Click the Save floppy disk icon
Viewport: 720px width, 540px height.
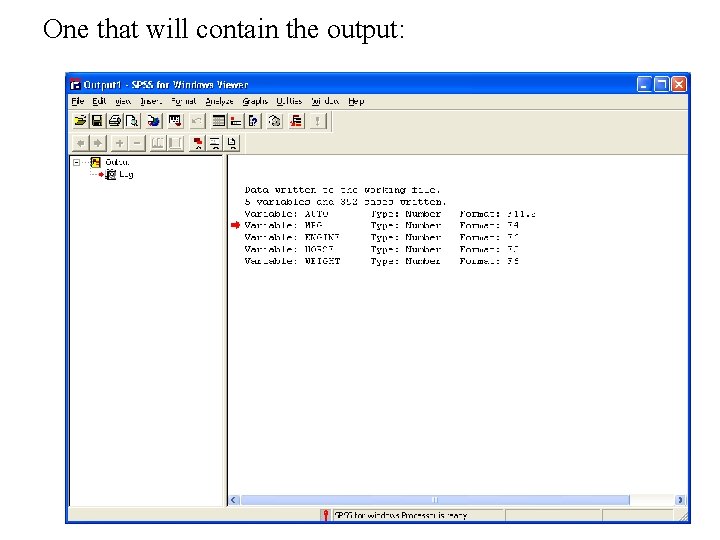97,121
